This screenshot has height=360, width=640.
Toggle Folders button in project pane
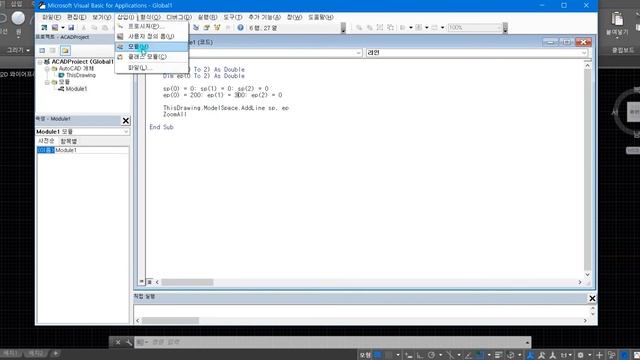pos(65,50)
